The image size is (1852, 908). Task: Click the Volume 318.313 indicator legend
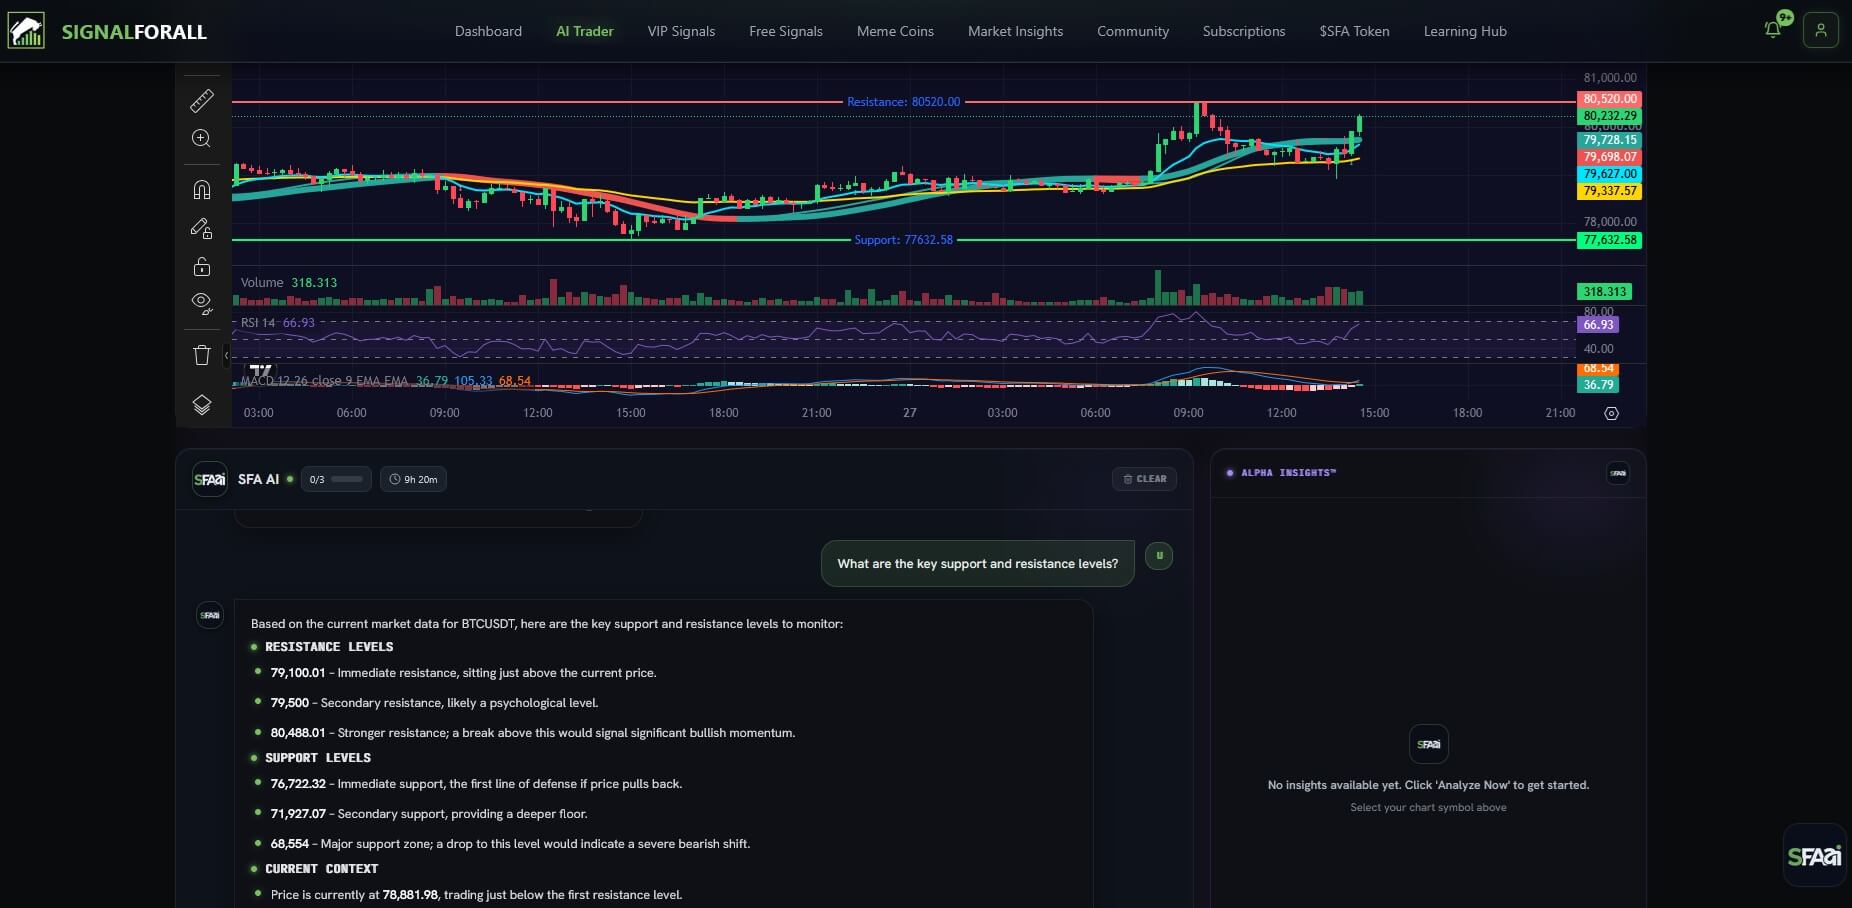tap(289, 283)
